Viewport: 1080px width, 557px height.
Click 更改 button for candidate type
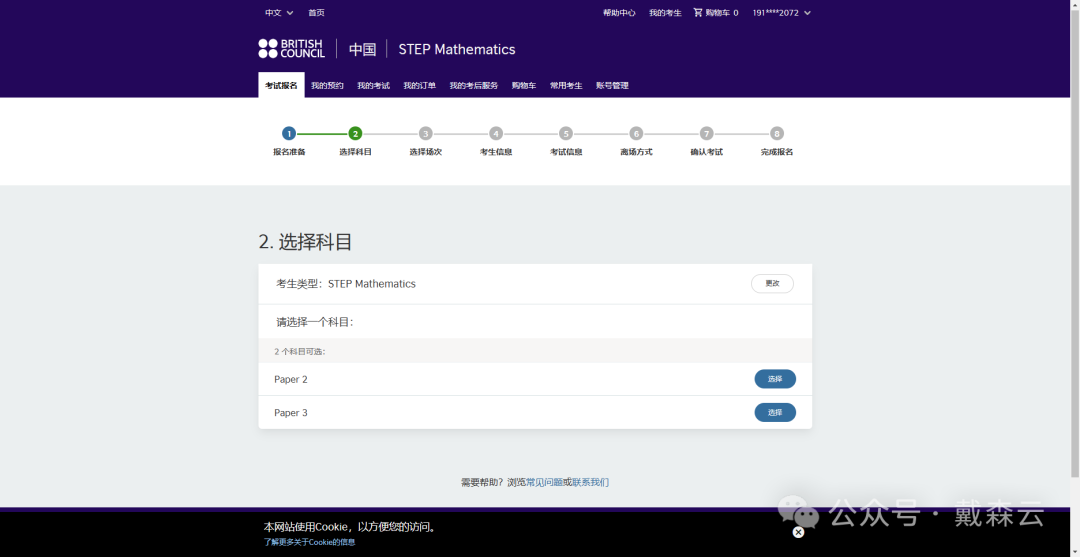[x=772, y=284]
